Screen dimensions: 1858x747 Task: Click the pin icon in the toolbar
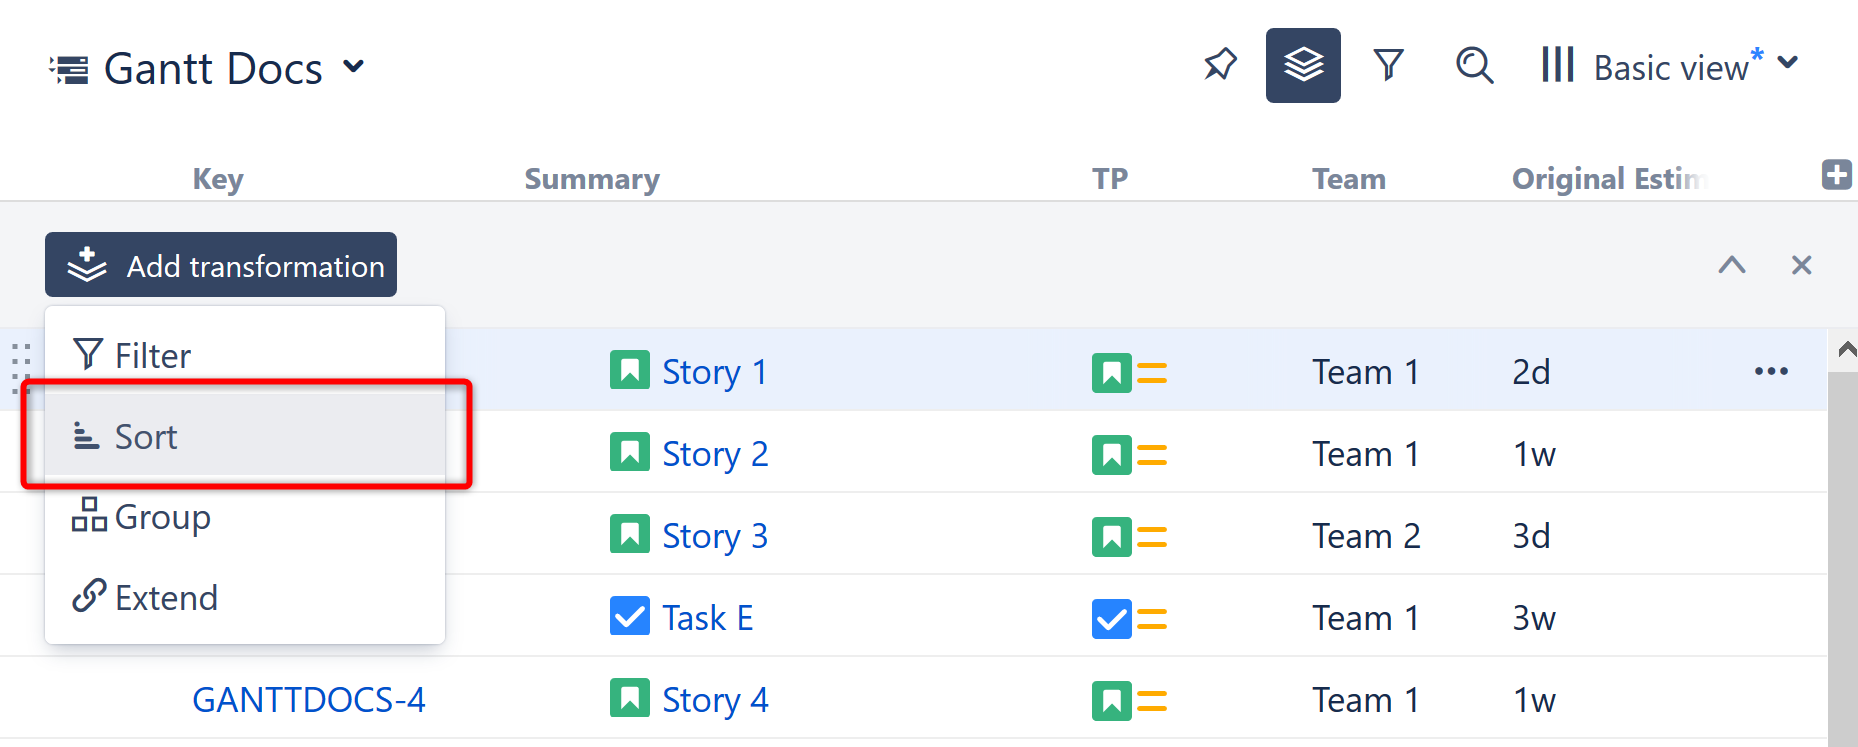(1220, 66)
